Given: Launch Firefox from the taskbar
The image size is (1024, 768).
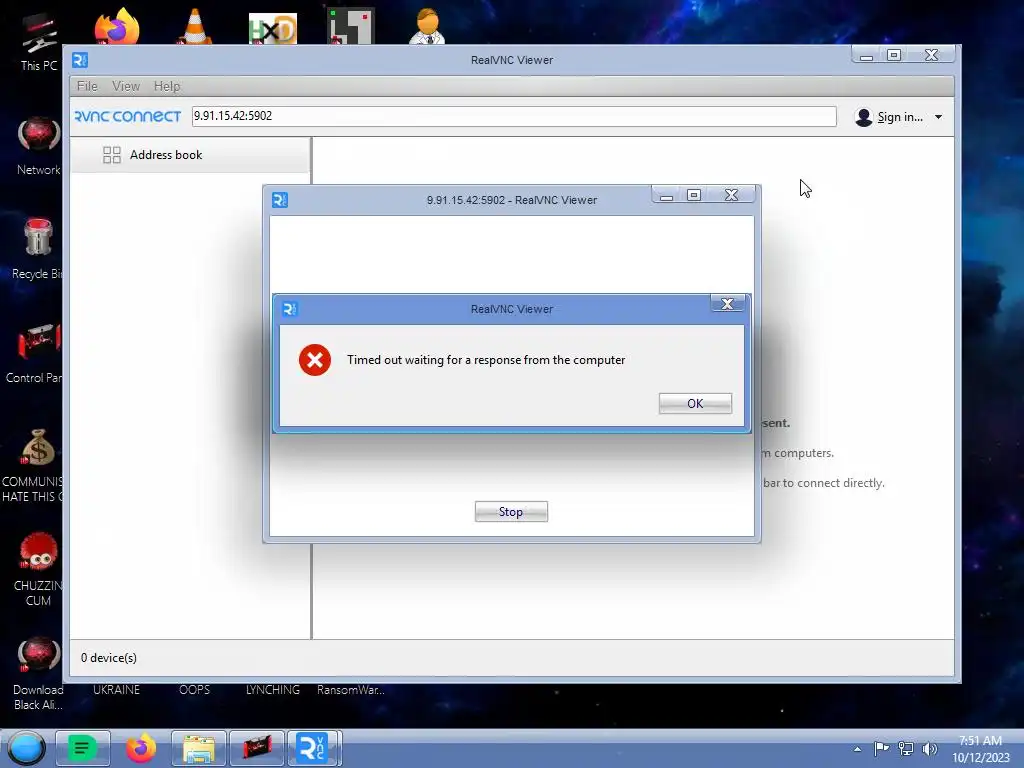Looking at the screenshot, I should point(141,748).
